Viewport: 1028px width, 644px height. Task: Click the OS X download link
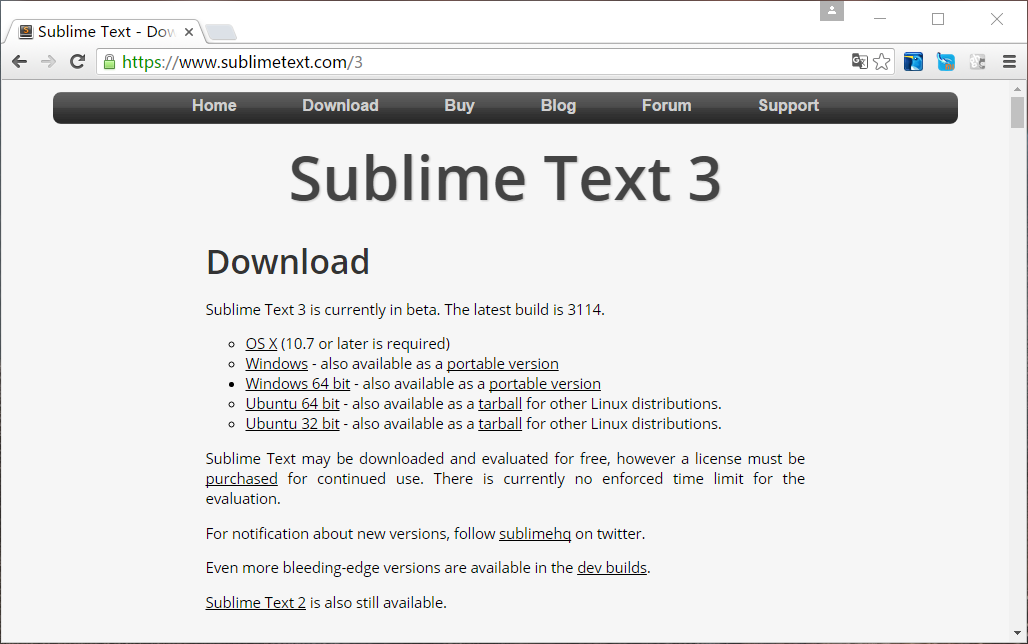[261, 344]
